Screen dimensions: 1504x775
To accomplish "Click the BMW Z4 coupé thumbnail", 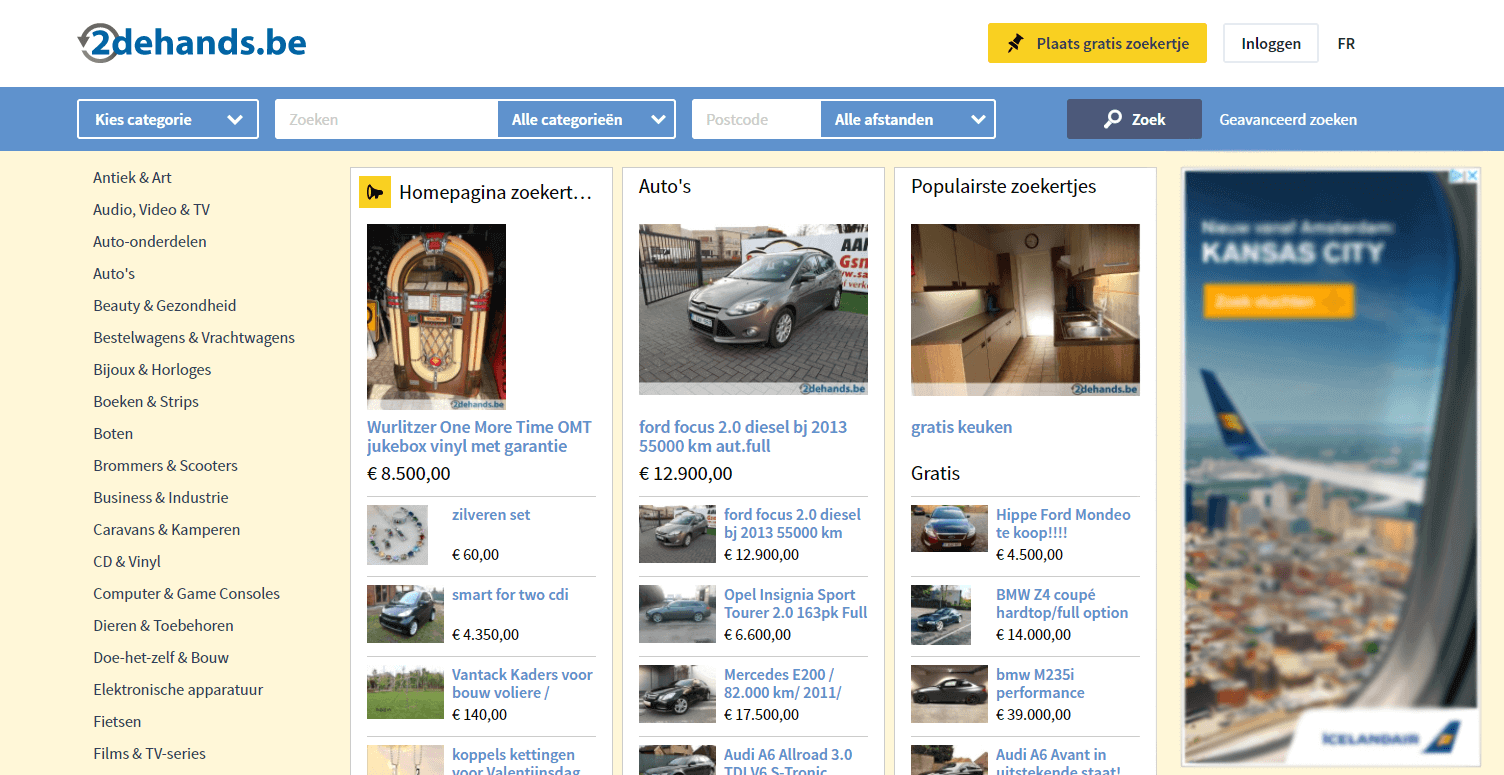I will 941,615.
